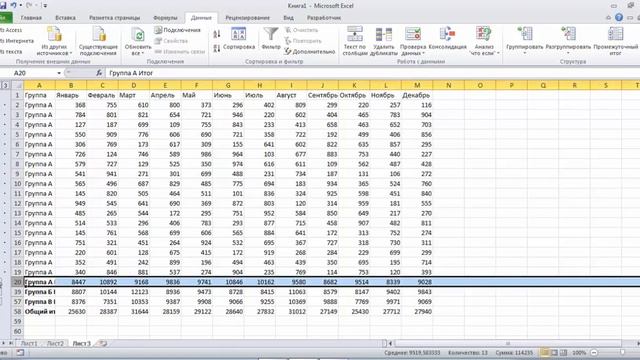
Task: Select row header 58
Action: coord(17,311)
